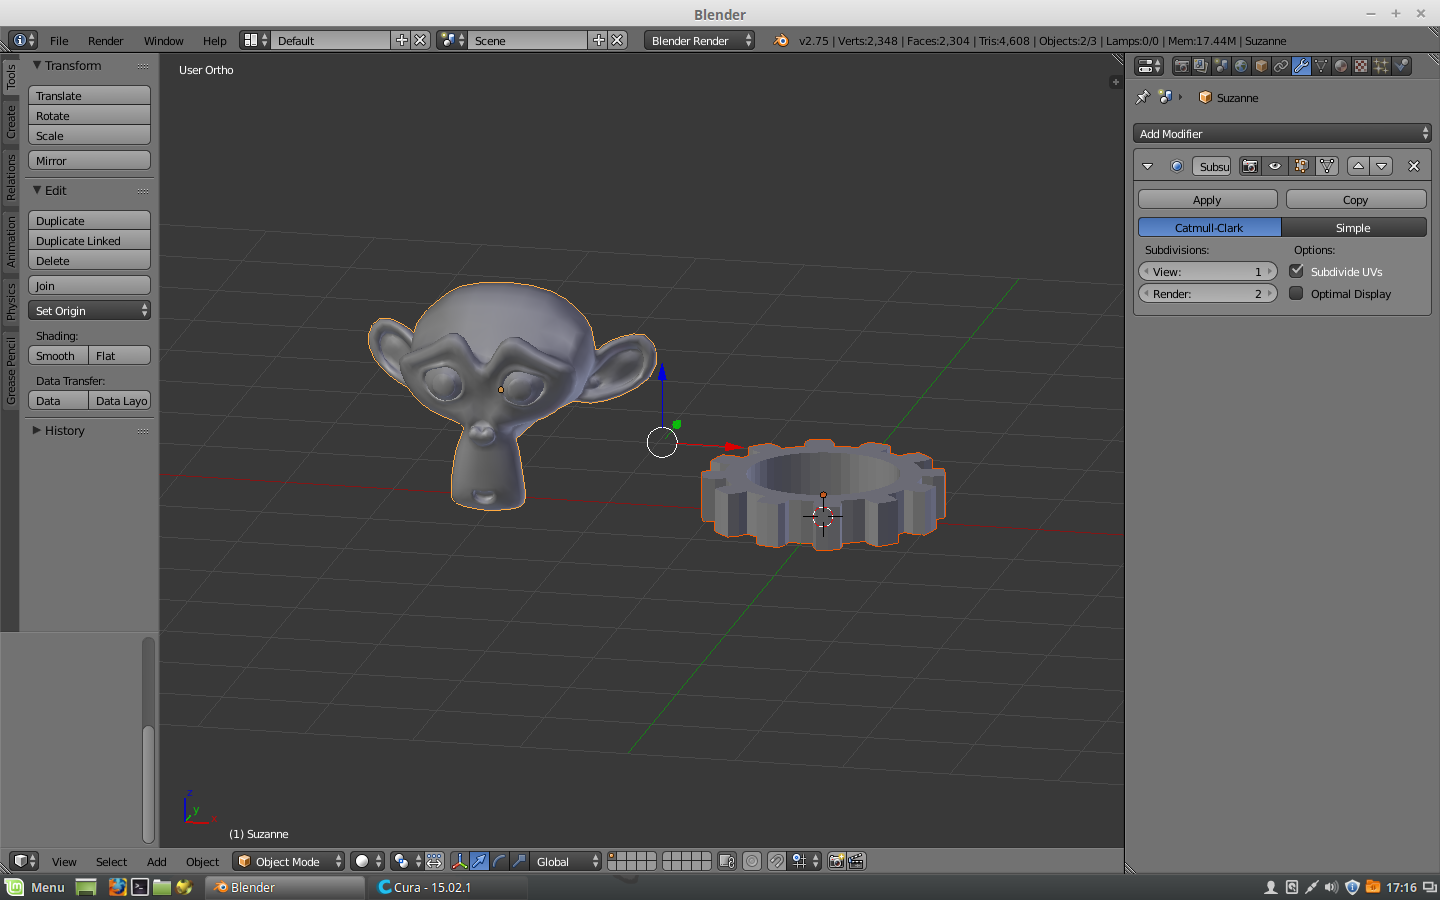Set shading to Smooth
The width and height of the screenshot is (1440, 900).
[58, 356]
